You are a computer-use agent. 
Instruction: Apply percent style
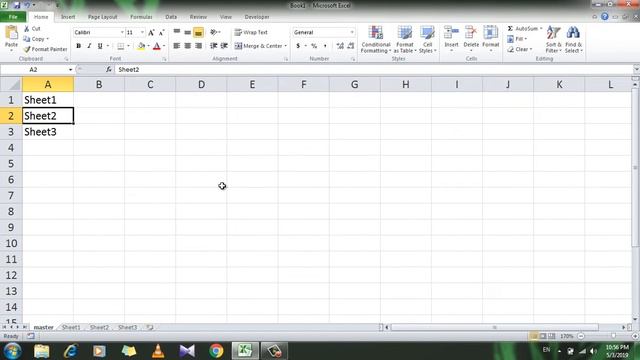pos(314,46)
